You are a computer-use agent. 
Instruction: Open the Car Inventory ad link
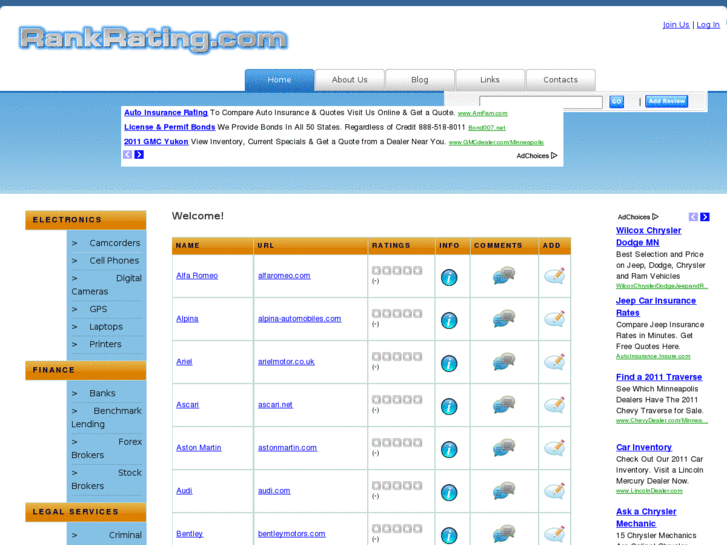click(x=644, y=447)
